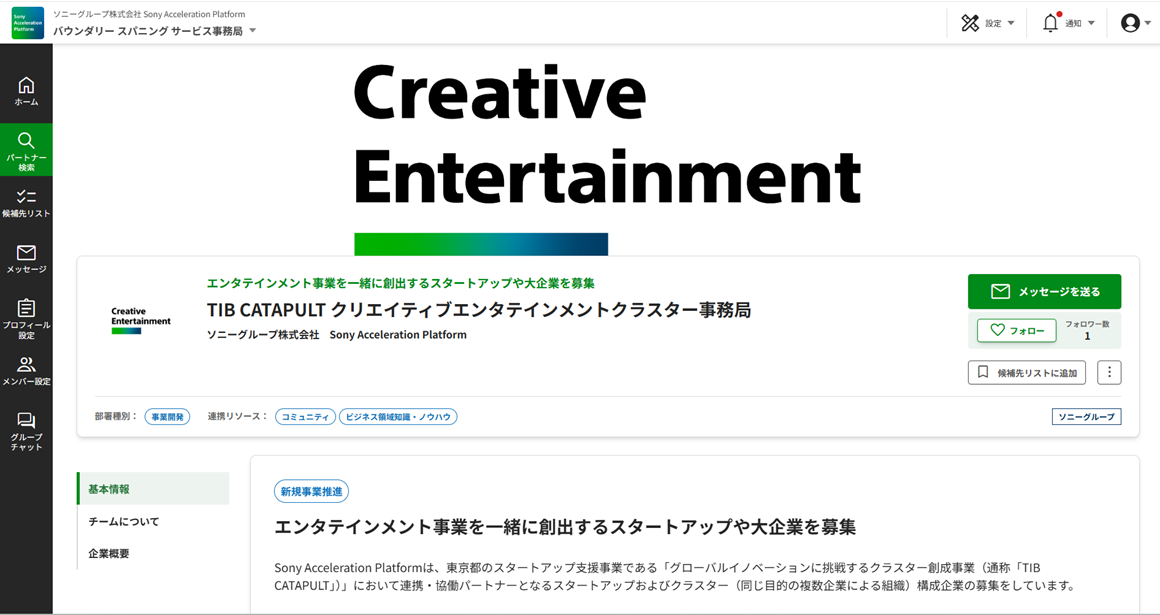
Task: Expand the 通知 notifications dropdown
Action: coord(1068,23)
